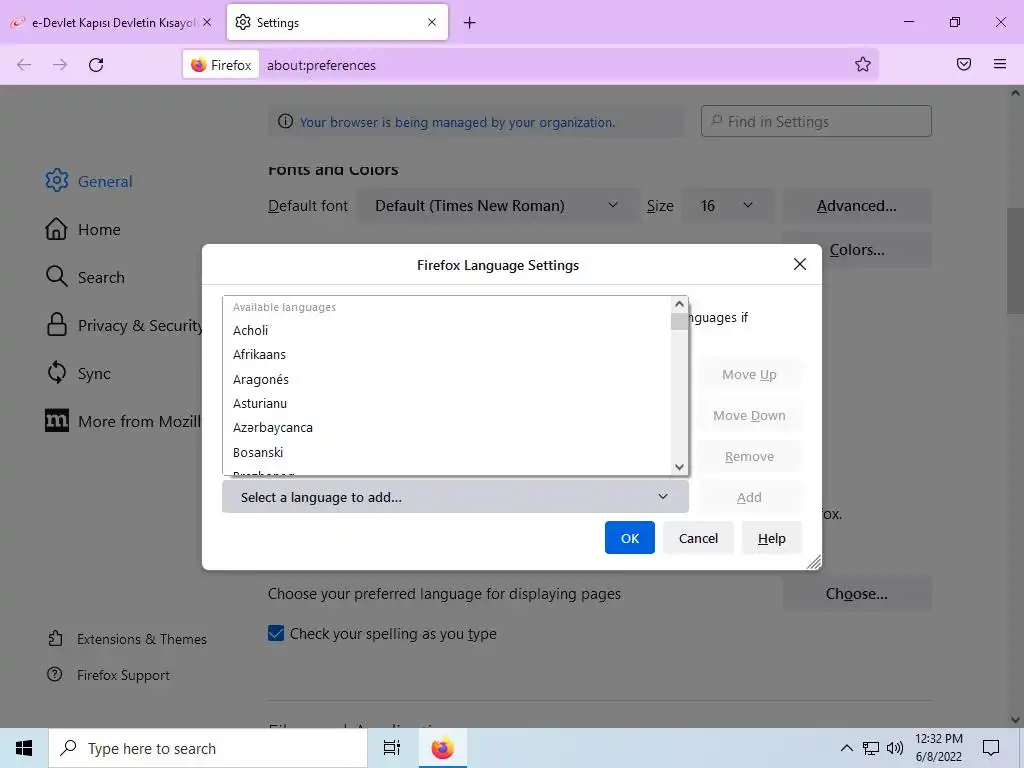Go back to the previous page
1024x768 pixels.
click(24, 65)
